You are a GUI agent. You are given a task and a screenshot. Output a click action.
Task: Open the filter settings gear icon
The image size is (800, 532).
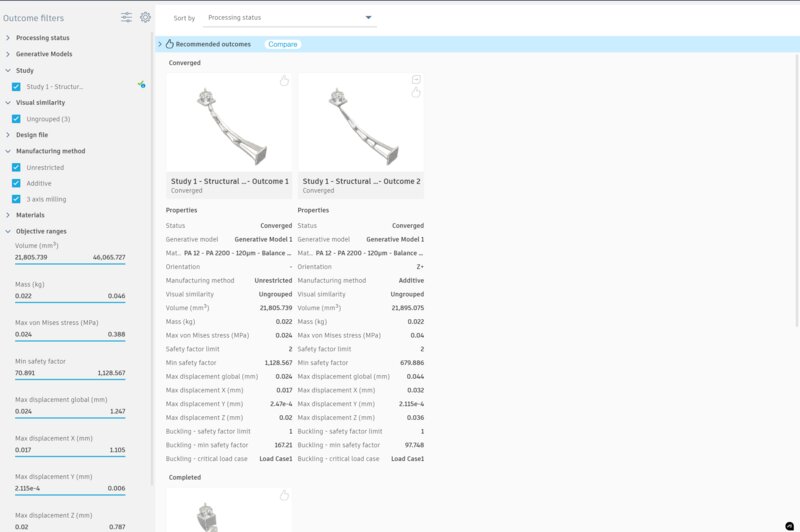coord(145,17)
